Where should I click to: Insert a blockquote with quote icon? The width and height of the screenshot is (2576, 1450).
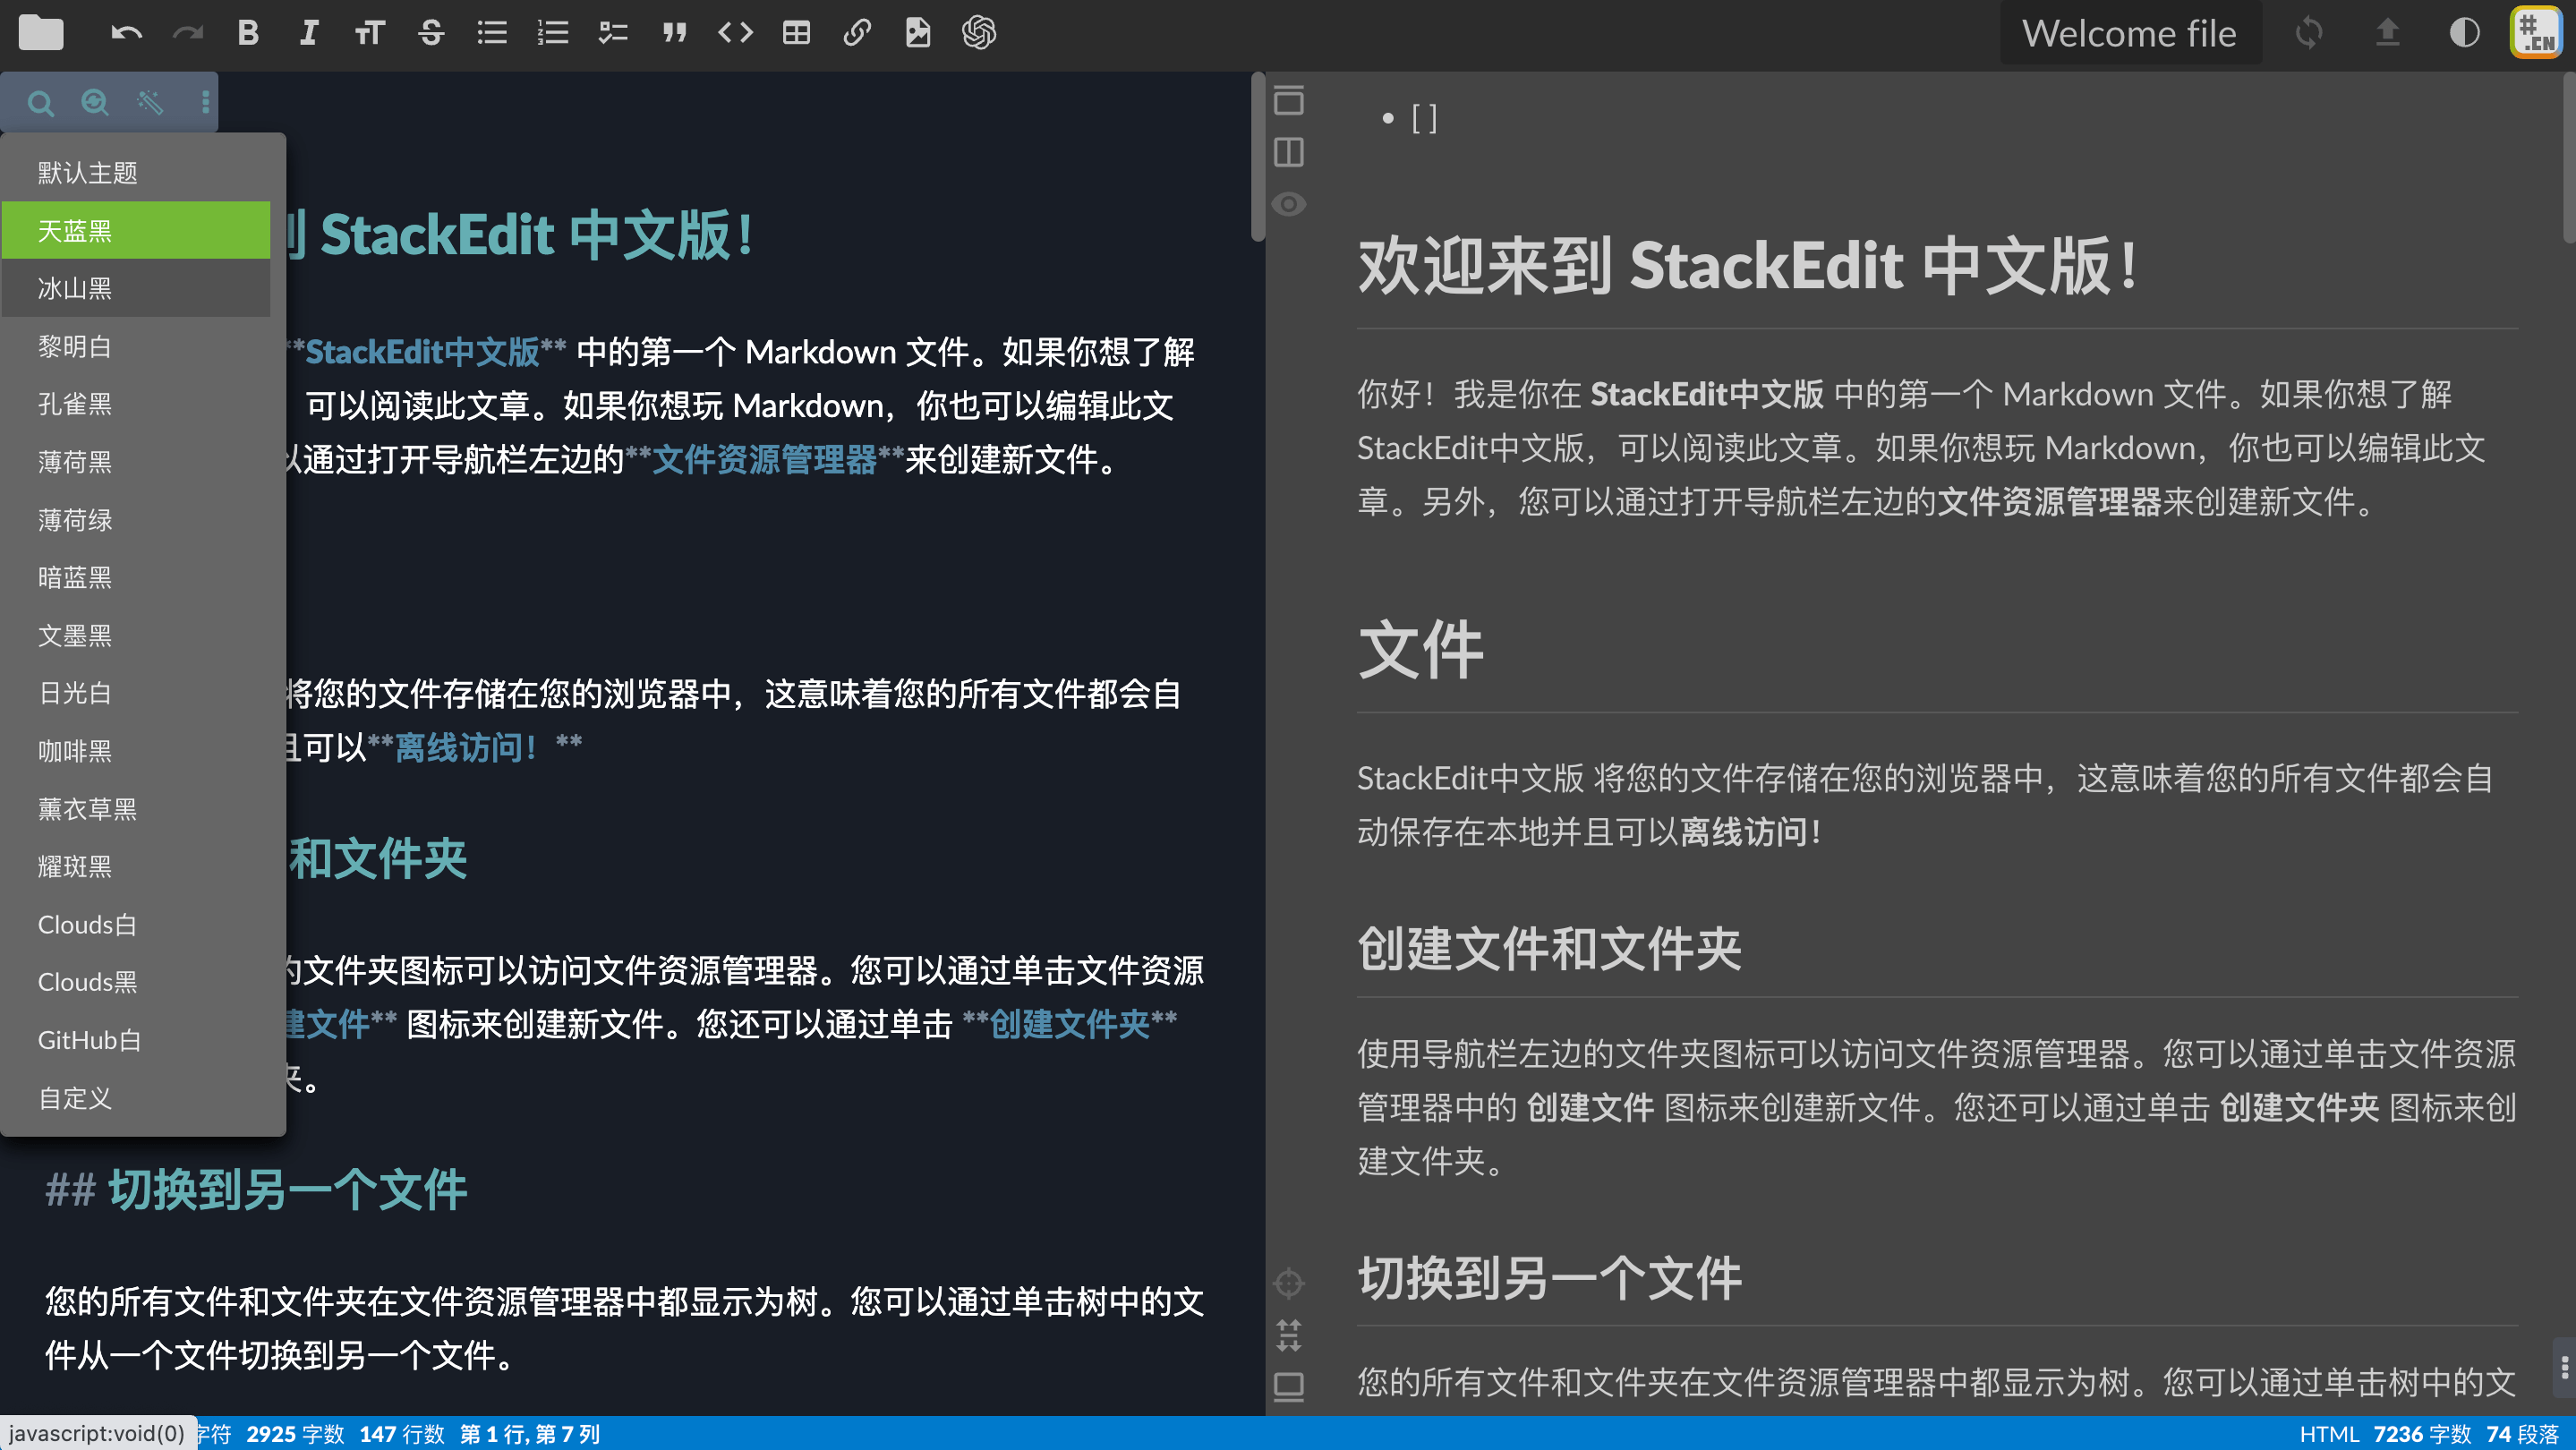point(675,33)
